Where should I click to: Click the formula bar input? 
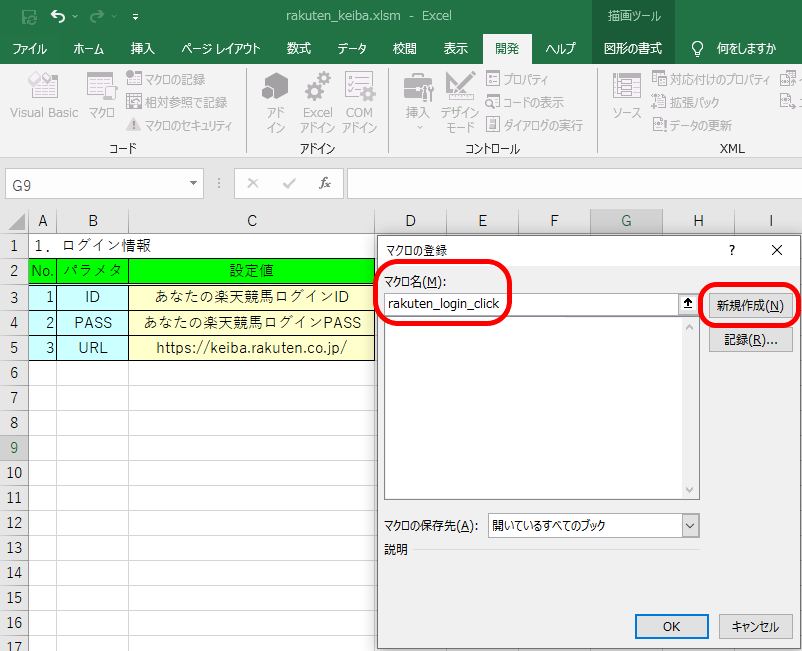coord(574,184)
